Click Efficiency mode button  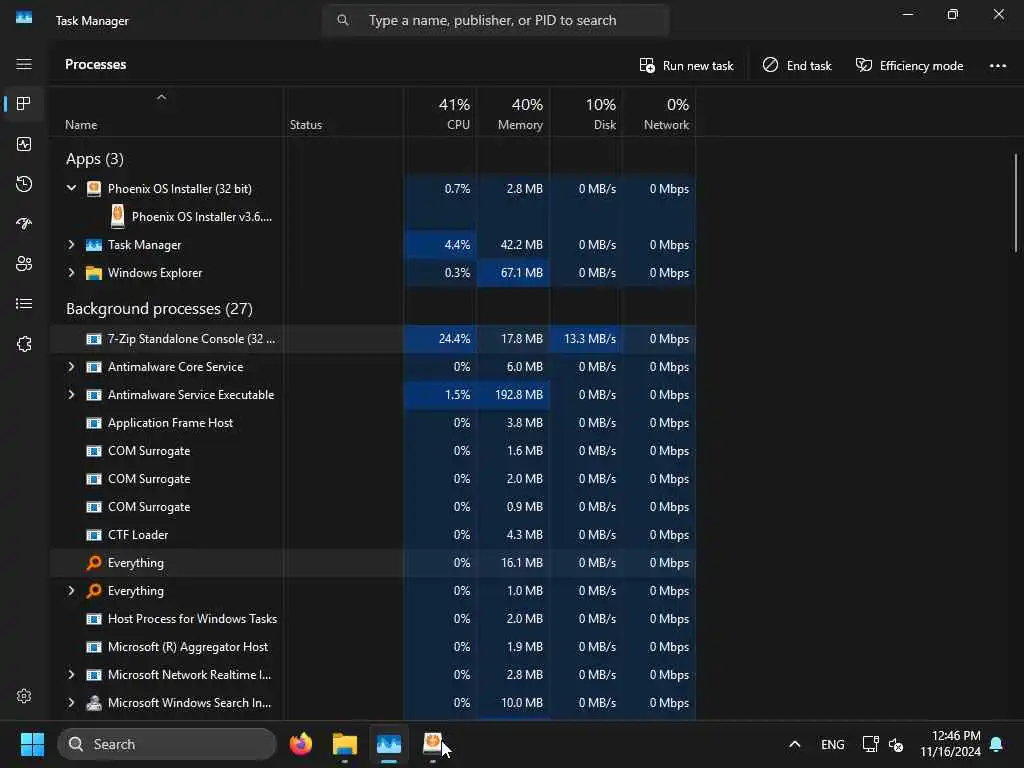pyautogui.click(x=910, y=65)
